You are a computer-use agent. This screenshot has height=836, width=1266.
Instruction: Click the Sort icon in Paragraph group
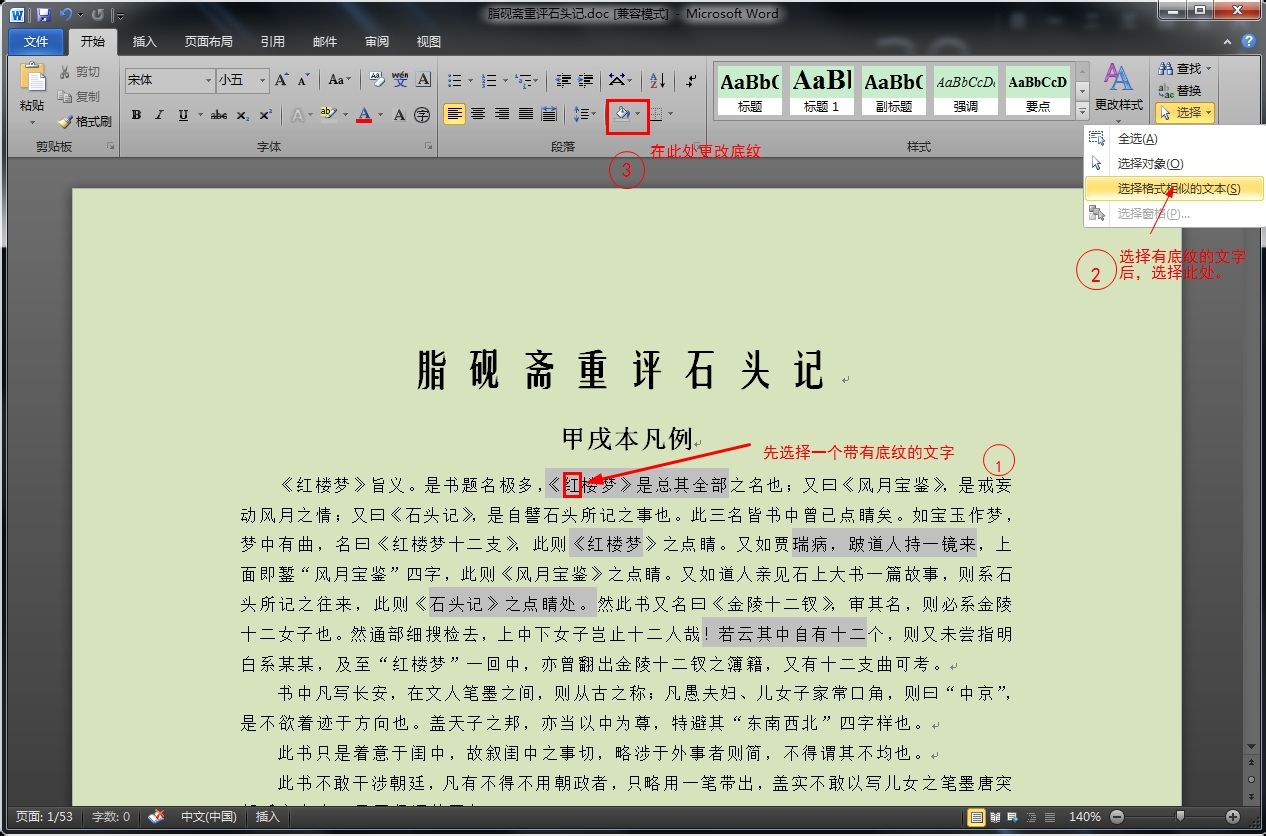pyautogui.click(x=657, y=82)
